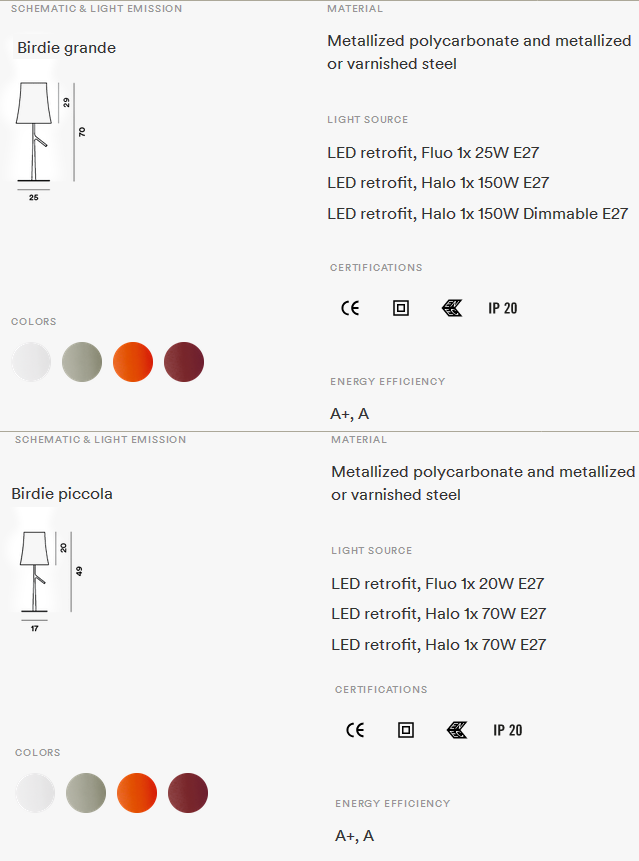Viewport: 639px width, 861px height.
Task: Select the grey color for Birdie piccola
Action: point(86,793)
